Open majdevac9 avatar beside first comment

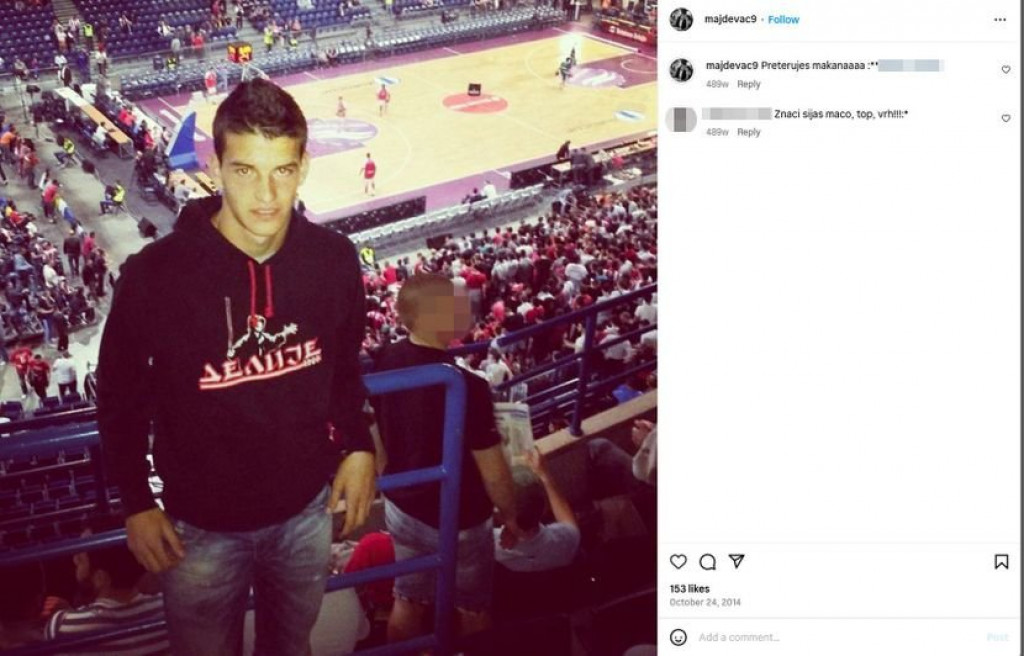click(x=681, y=70)
